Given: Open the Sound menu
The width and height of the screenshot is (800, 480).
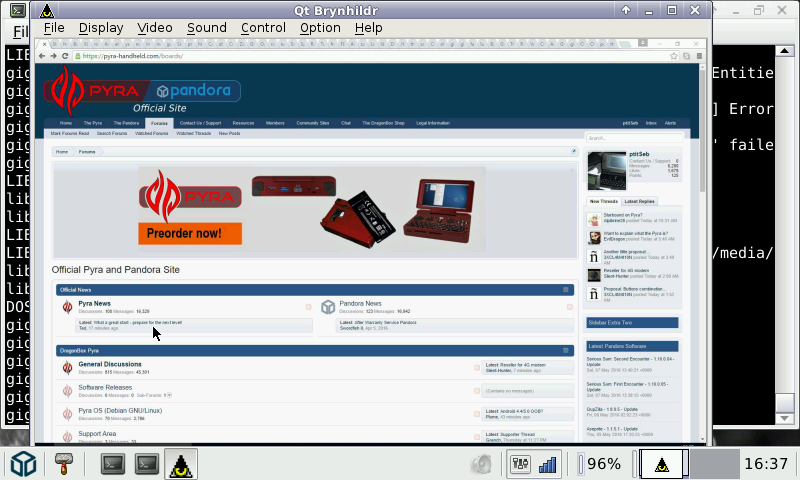Looking at the screenshot, I should pyautogui.click(x=206, y=28).
